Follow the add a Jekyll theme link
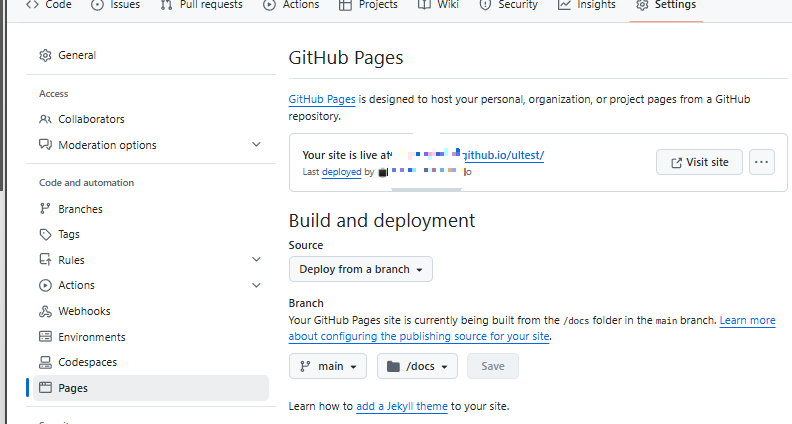The image size is (792, 424). point(402,406)
